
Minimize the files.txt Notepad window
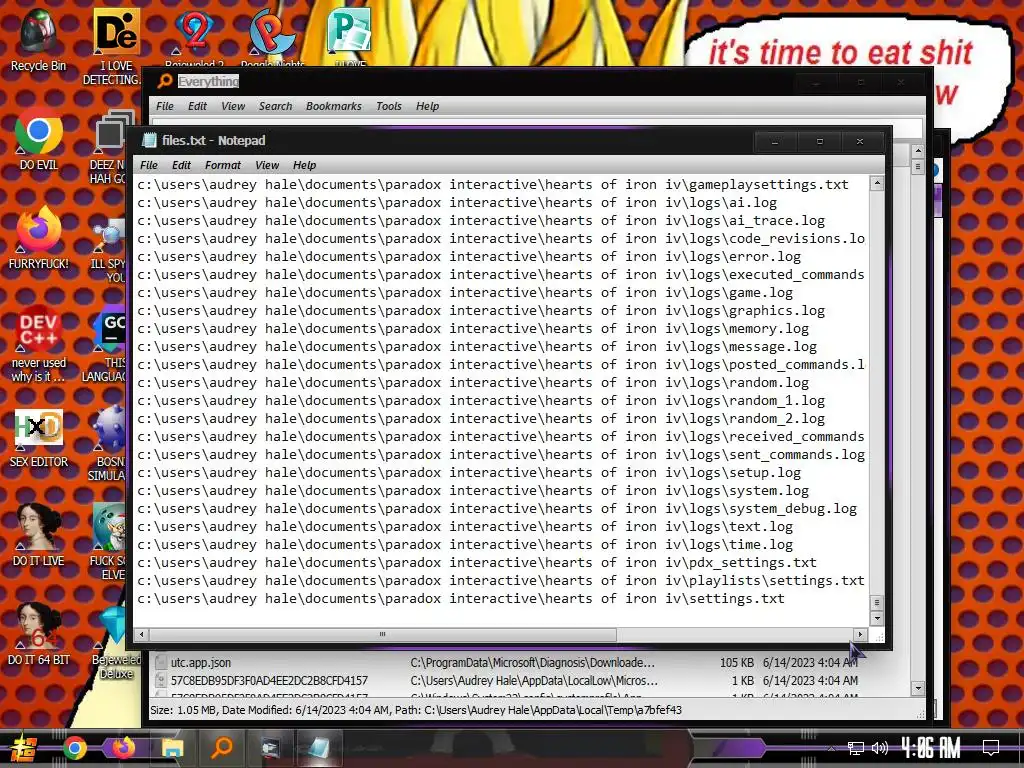(x=775, y=141)
